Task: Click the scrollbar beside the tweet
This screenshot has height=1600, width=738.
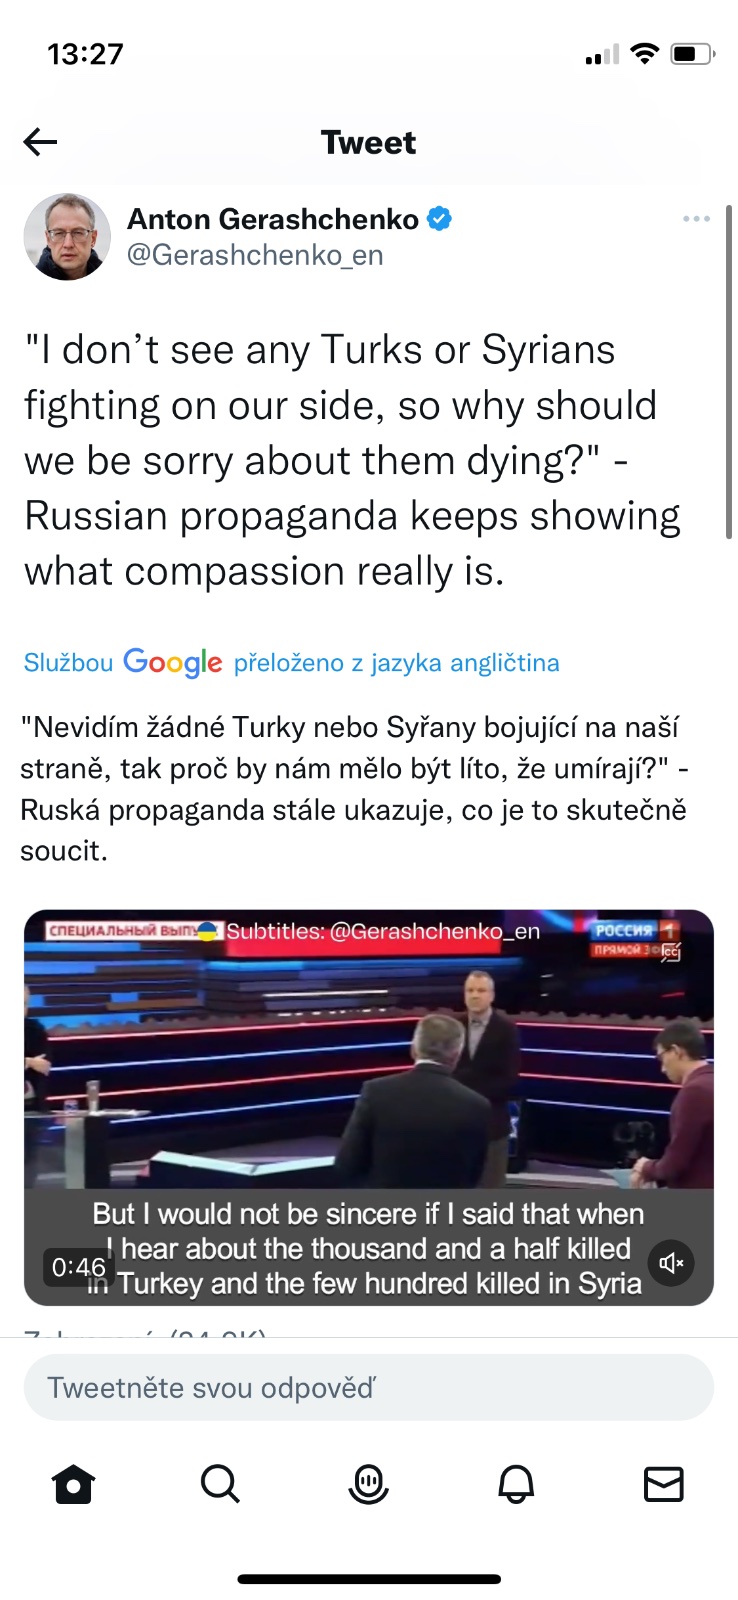Action: click(x=729, y=372)
